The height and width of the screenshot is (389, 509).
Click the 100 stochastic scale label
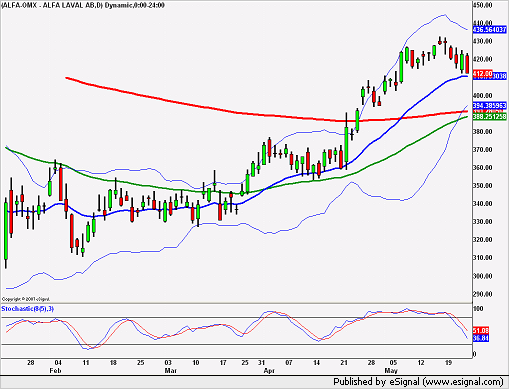(x=478, y=309)
